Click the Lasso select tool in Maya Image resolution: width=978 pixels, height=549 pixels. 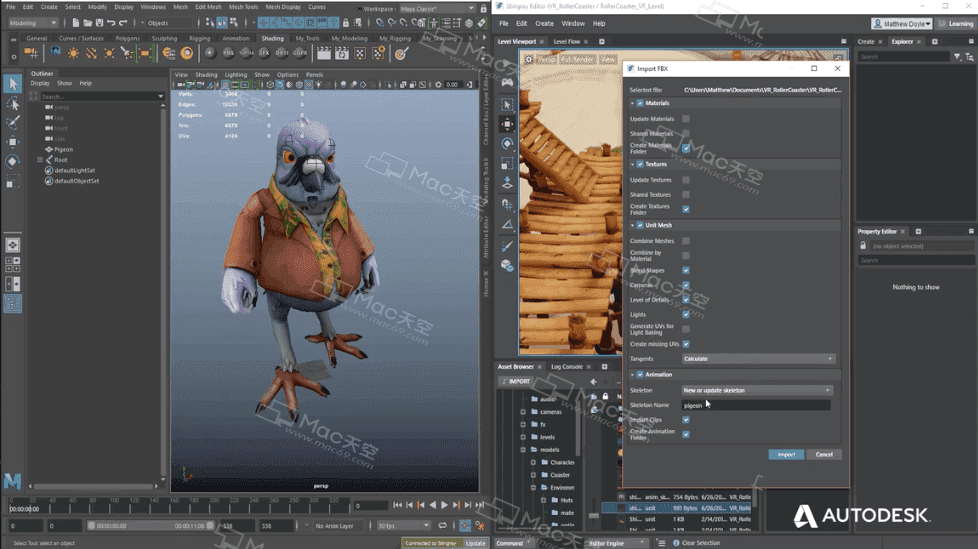tap(12, 104)
